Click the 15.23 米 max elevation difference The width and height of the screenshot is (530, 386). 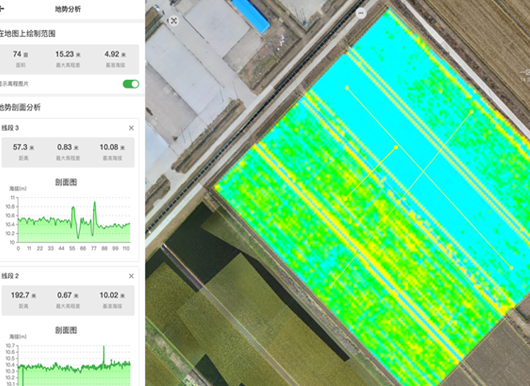coord(68,54)
